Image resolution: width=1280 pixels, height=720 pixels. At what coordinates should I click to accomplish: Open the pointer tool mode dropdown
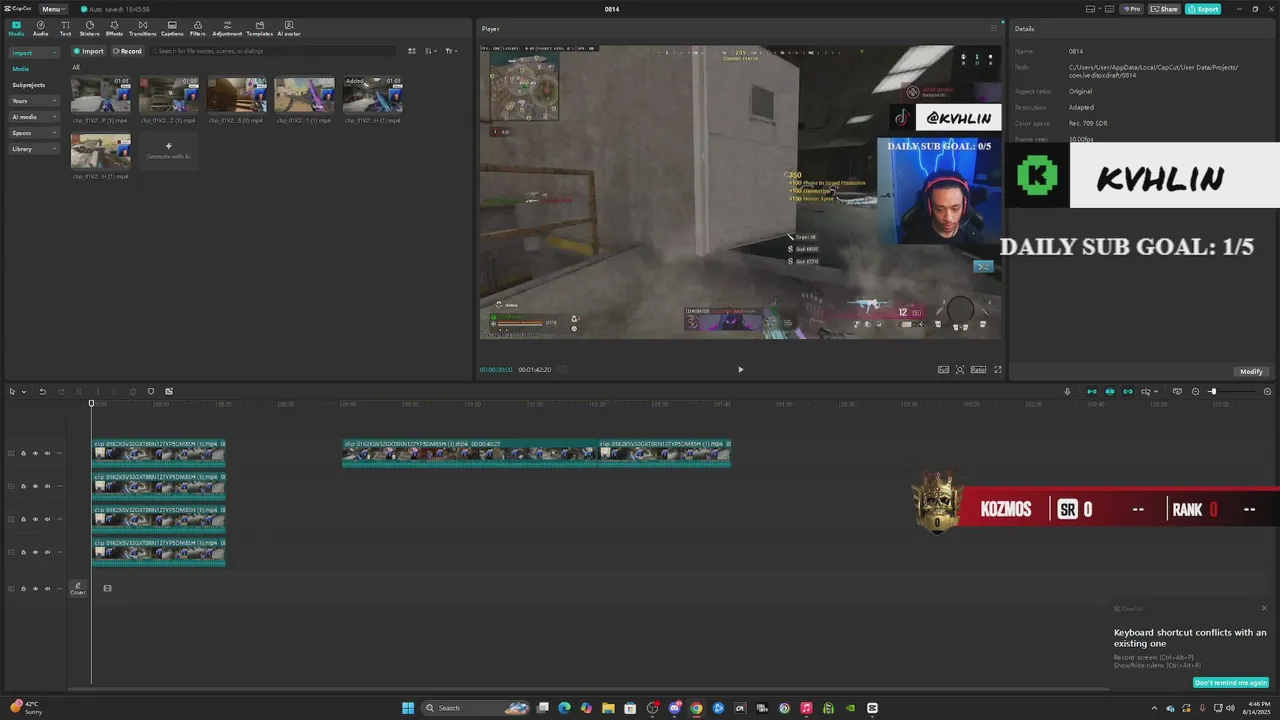24,391
